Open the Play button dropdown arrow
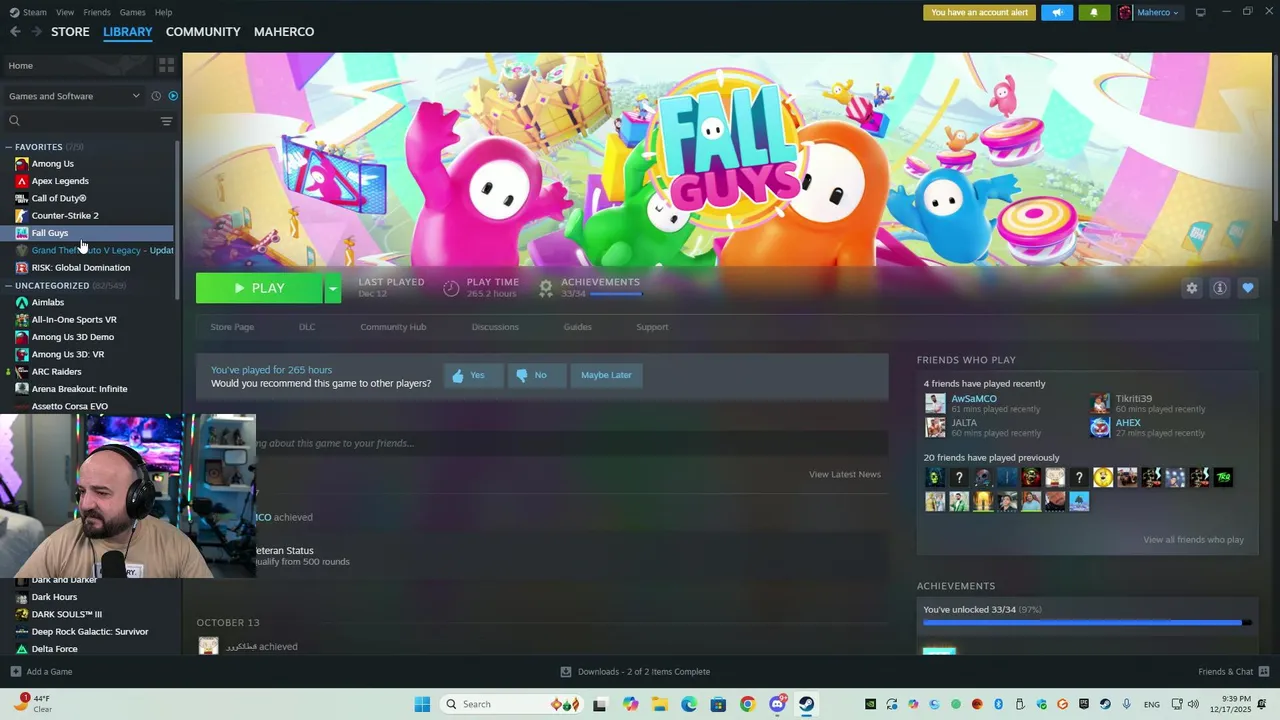1280x720 pixels. click(x=332, y=288)
